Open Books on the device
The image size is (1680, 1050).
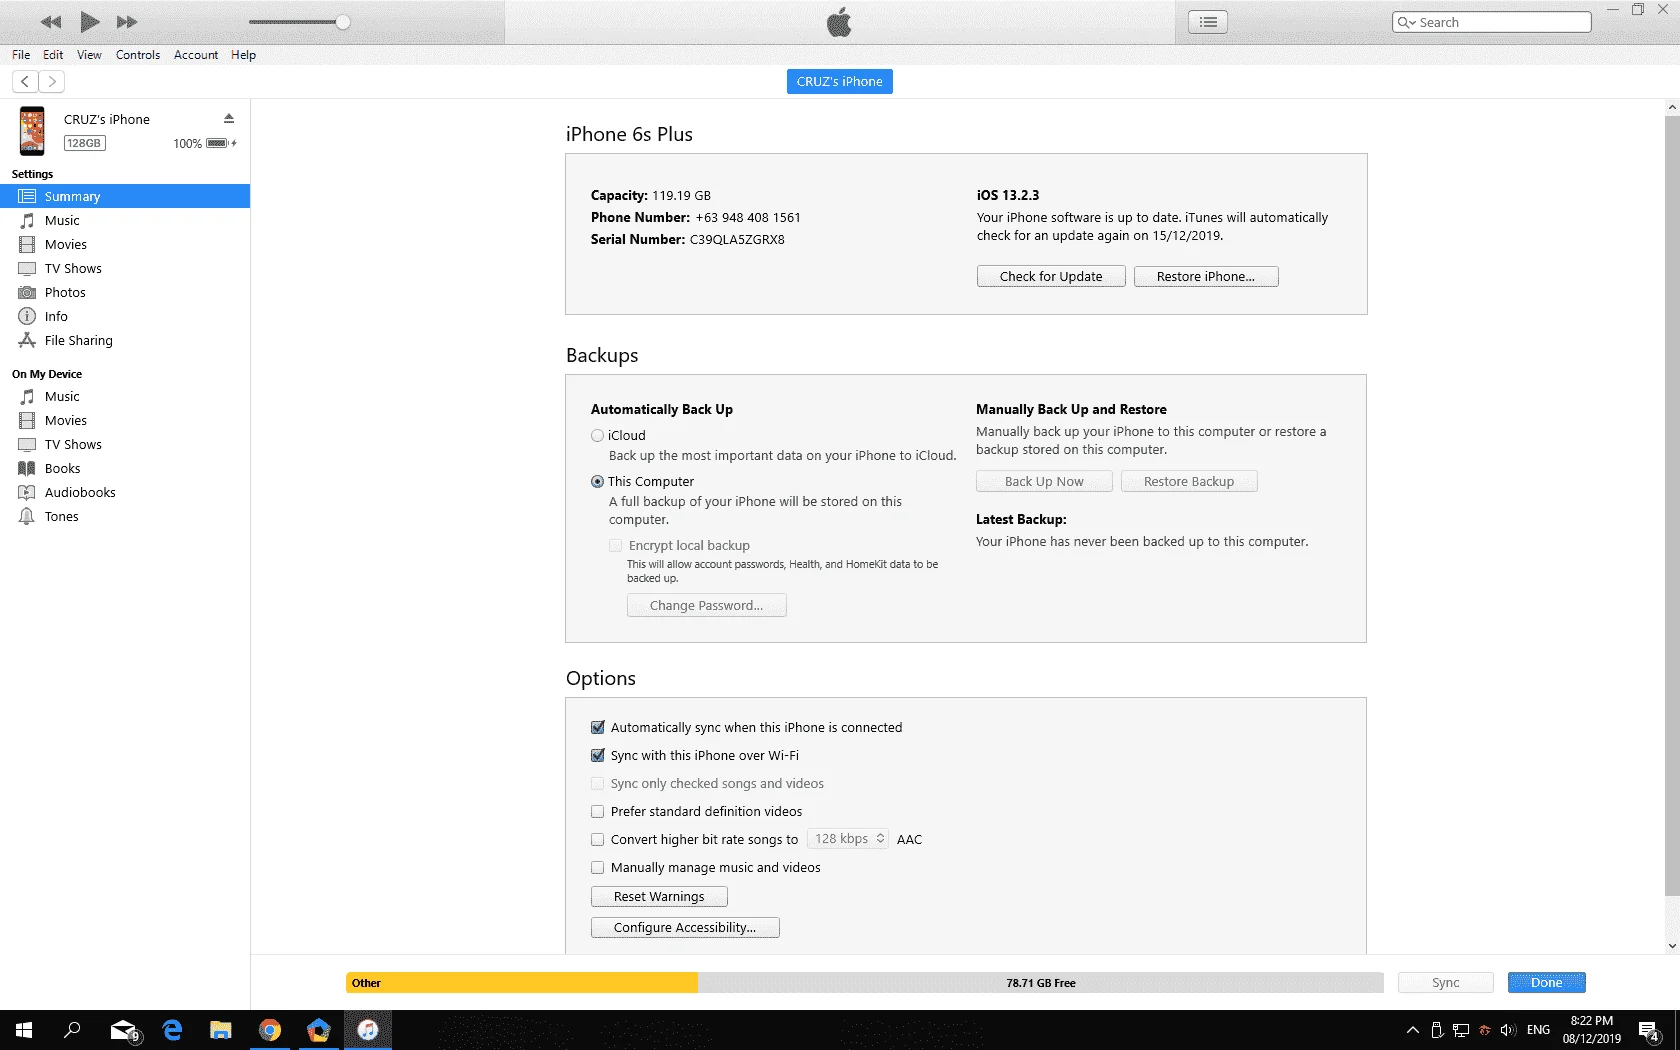[125, 468]
